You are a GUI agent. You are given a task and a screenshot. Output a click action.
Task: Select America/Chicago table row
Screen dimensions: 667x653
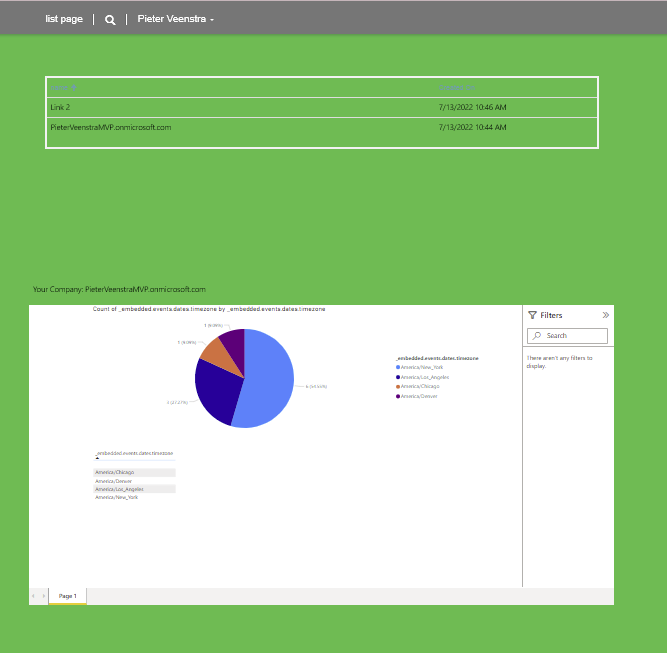pos(134,472)
